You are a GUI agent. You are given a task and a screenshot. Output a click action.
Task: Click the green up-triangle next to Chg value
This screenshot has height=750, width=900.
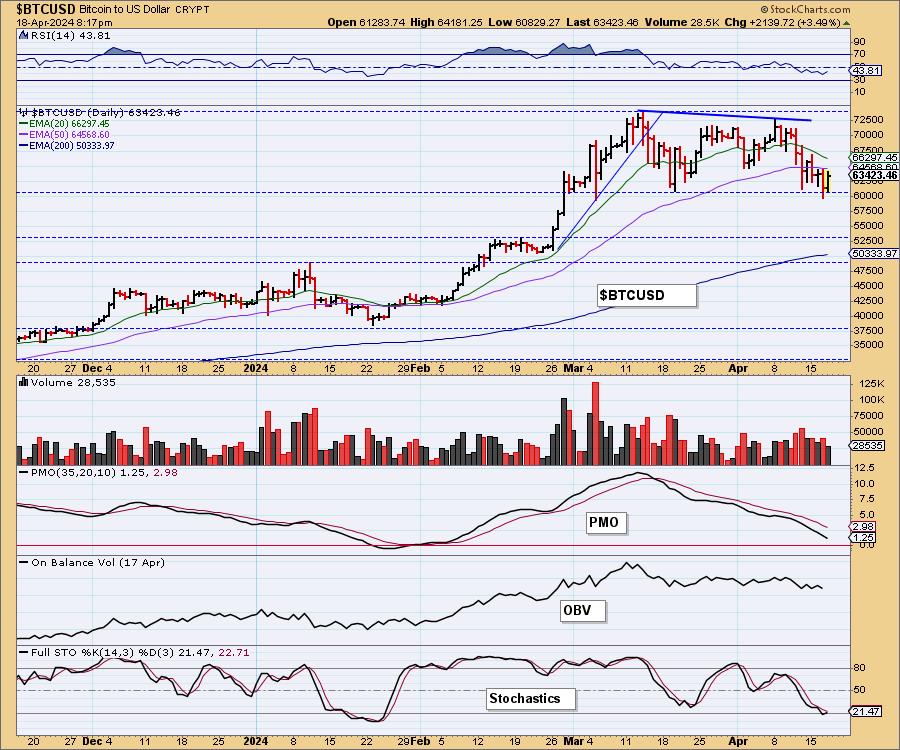tap(846, 23)
